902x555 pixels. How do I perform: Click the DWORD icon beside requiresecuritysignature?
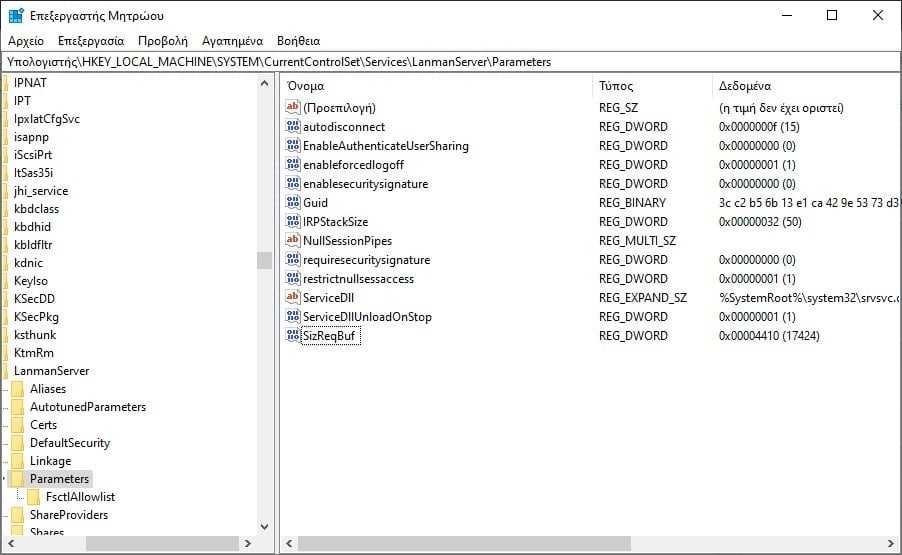point(293,259)
